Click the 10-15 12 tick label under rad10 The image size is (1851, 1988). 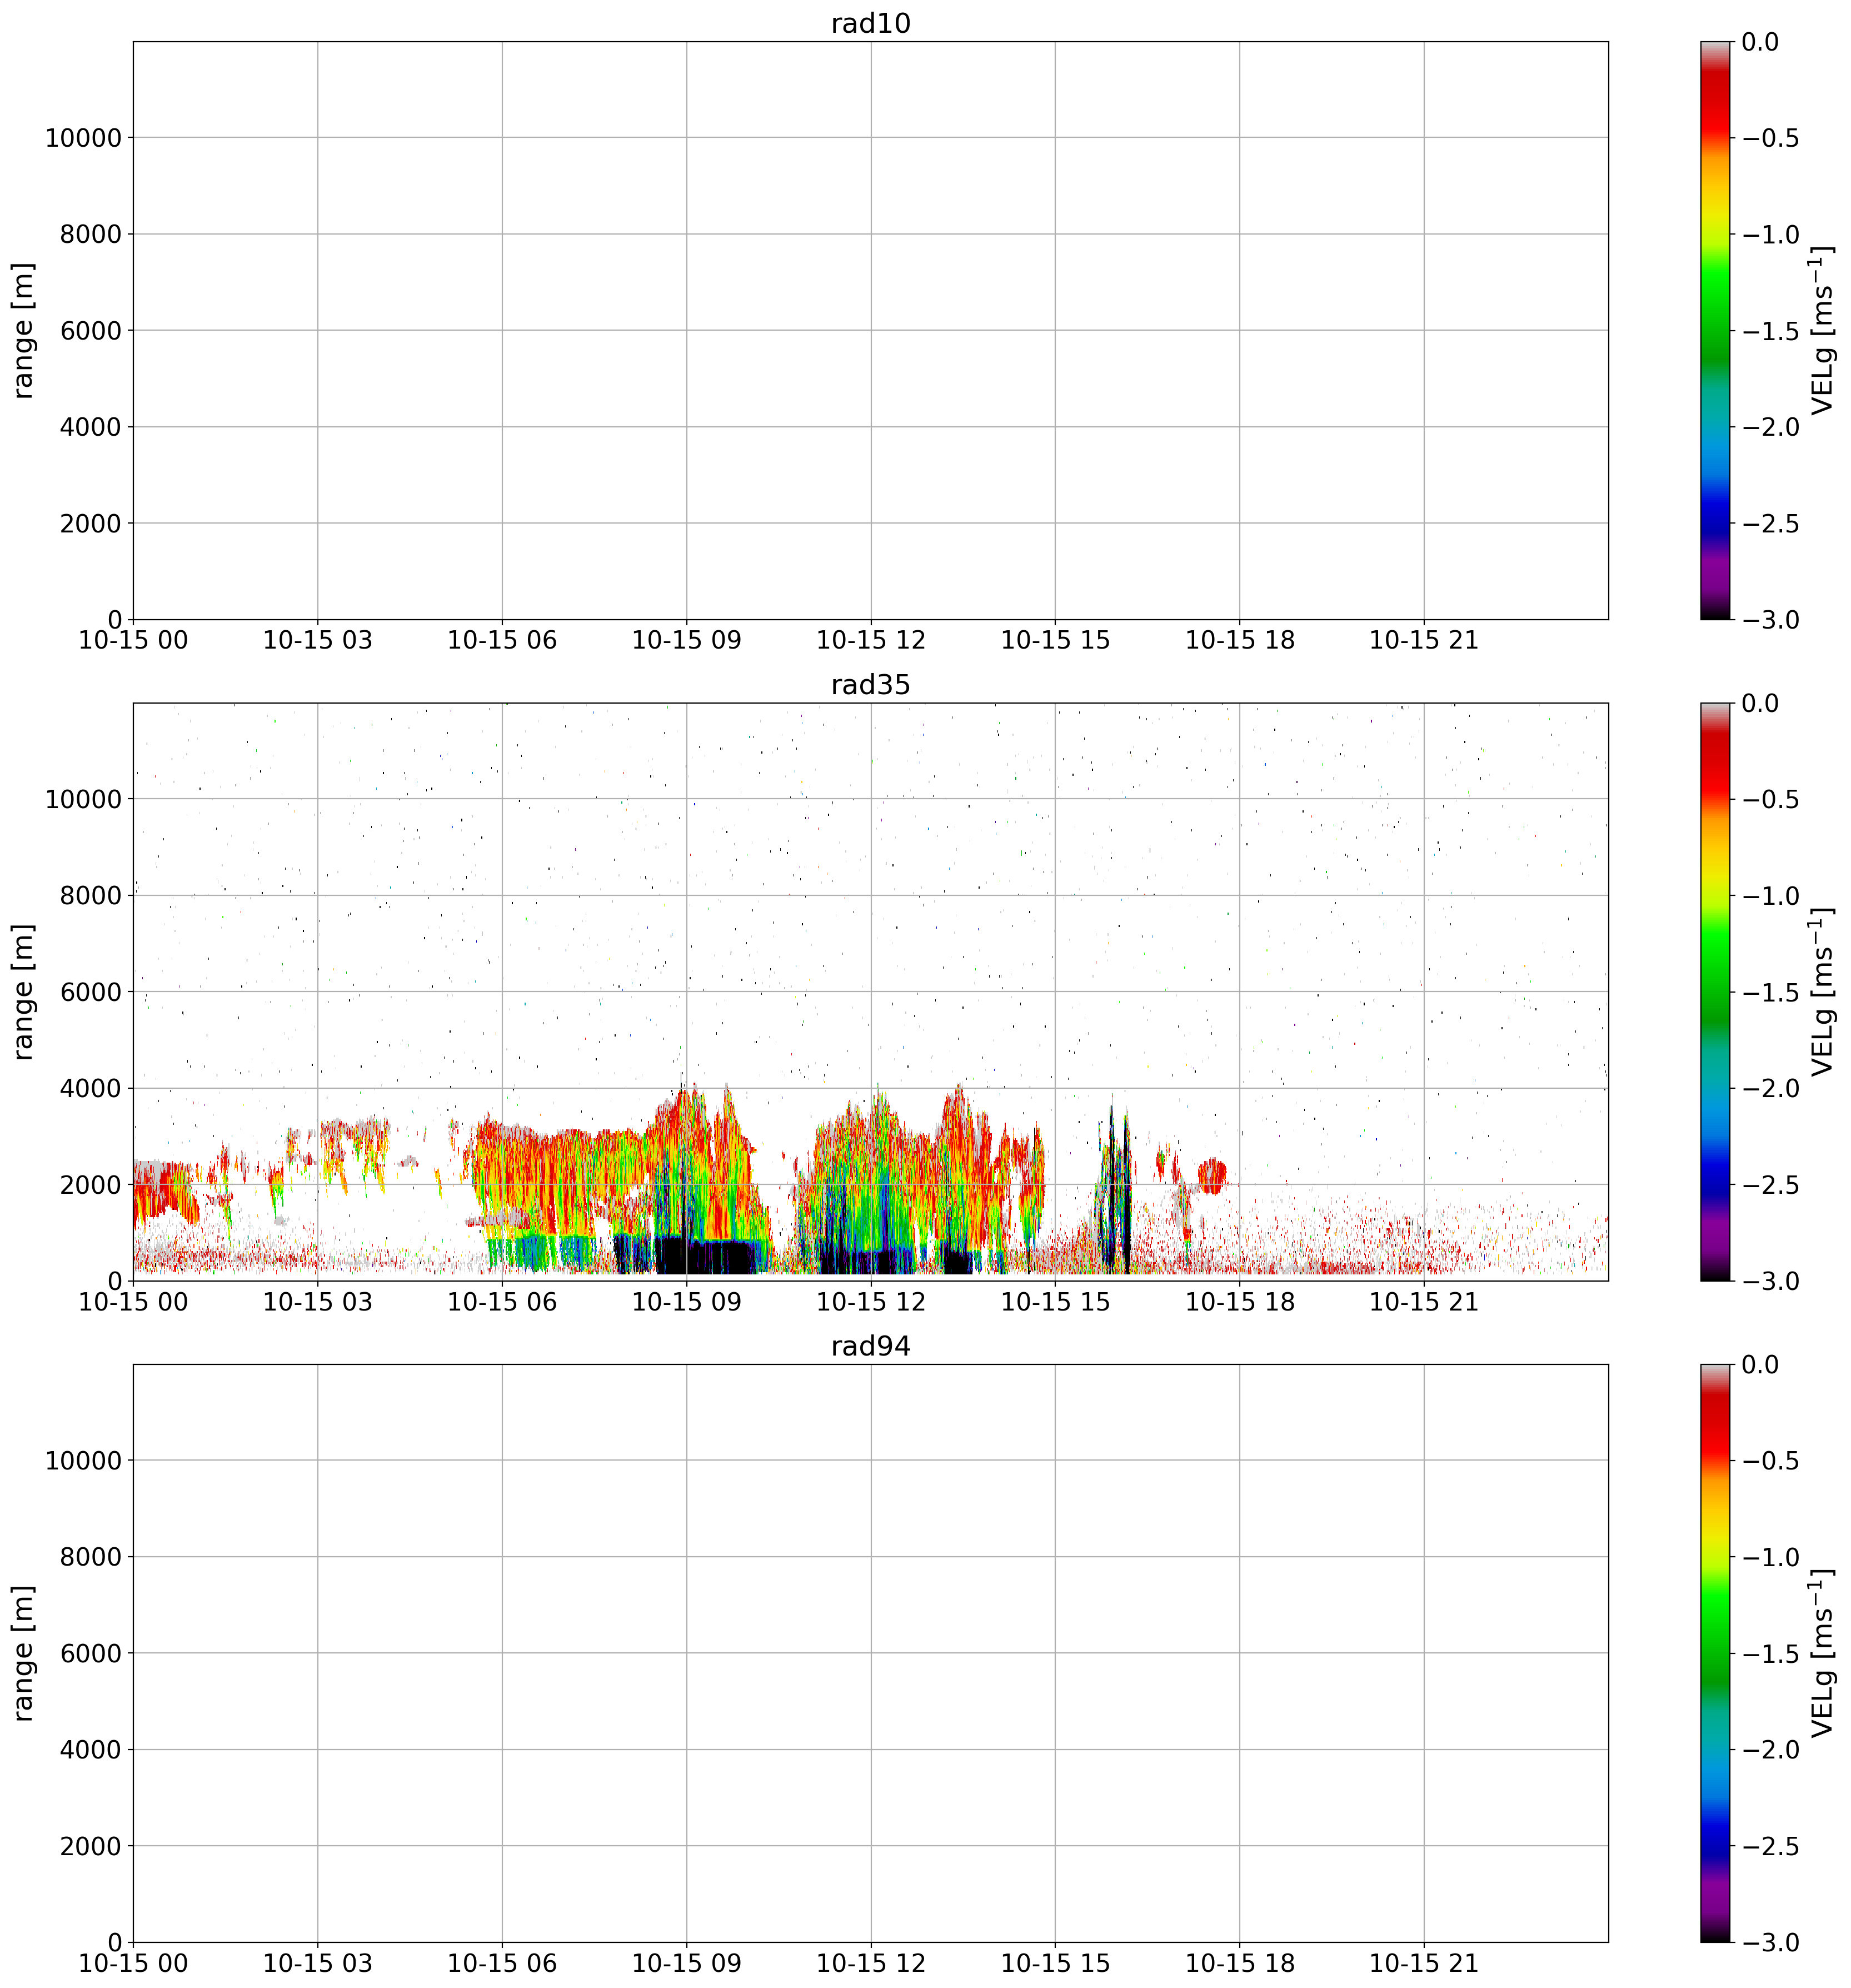point(870,641)
